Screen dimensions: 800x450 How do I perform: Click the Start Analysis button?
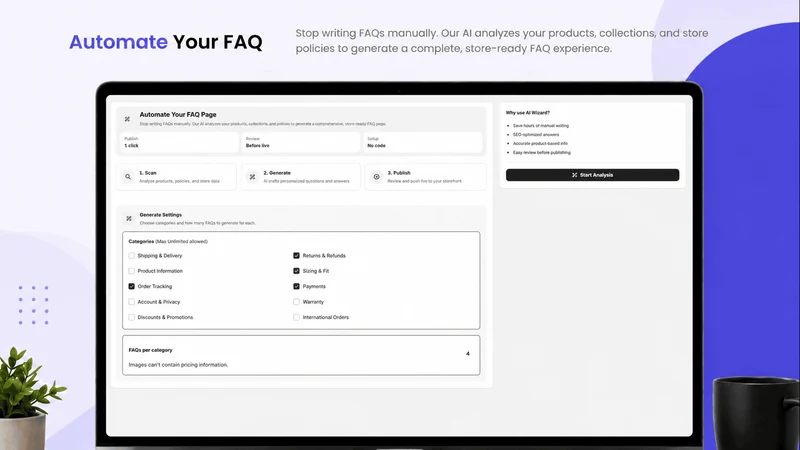tap(592, 175)
